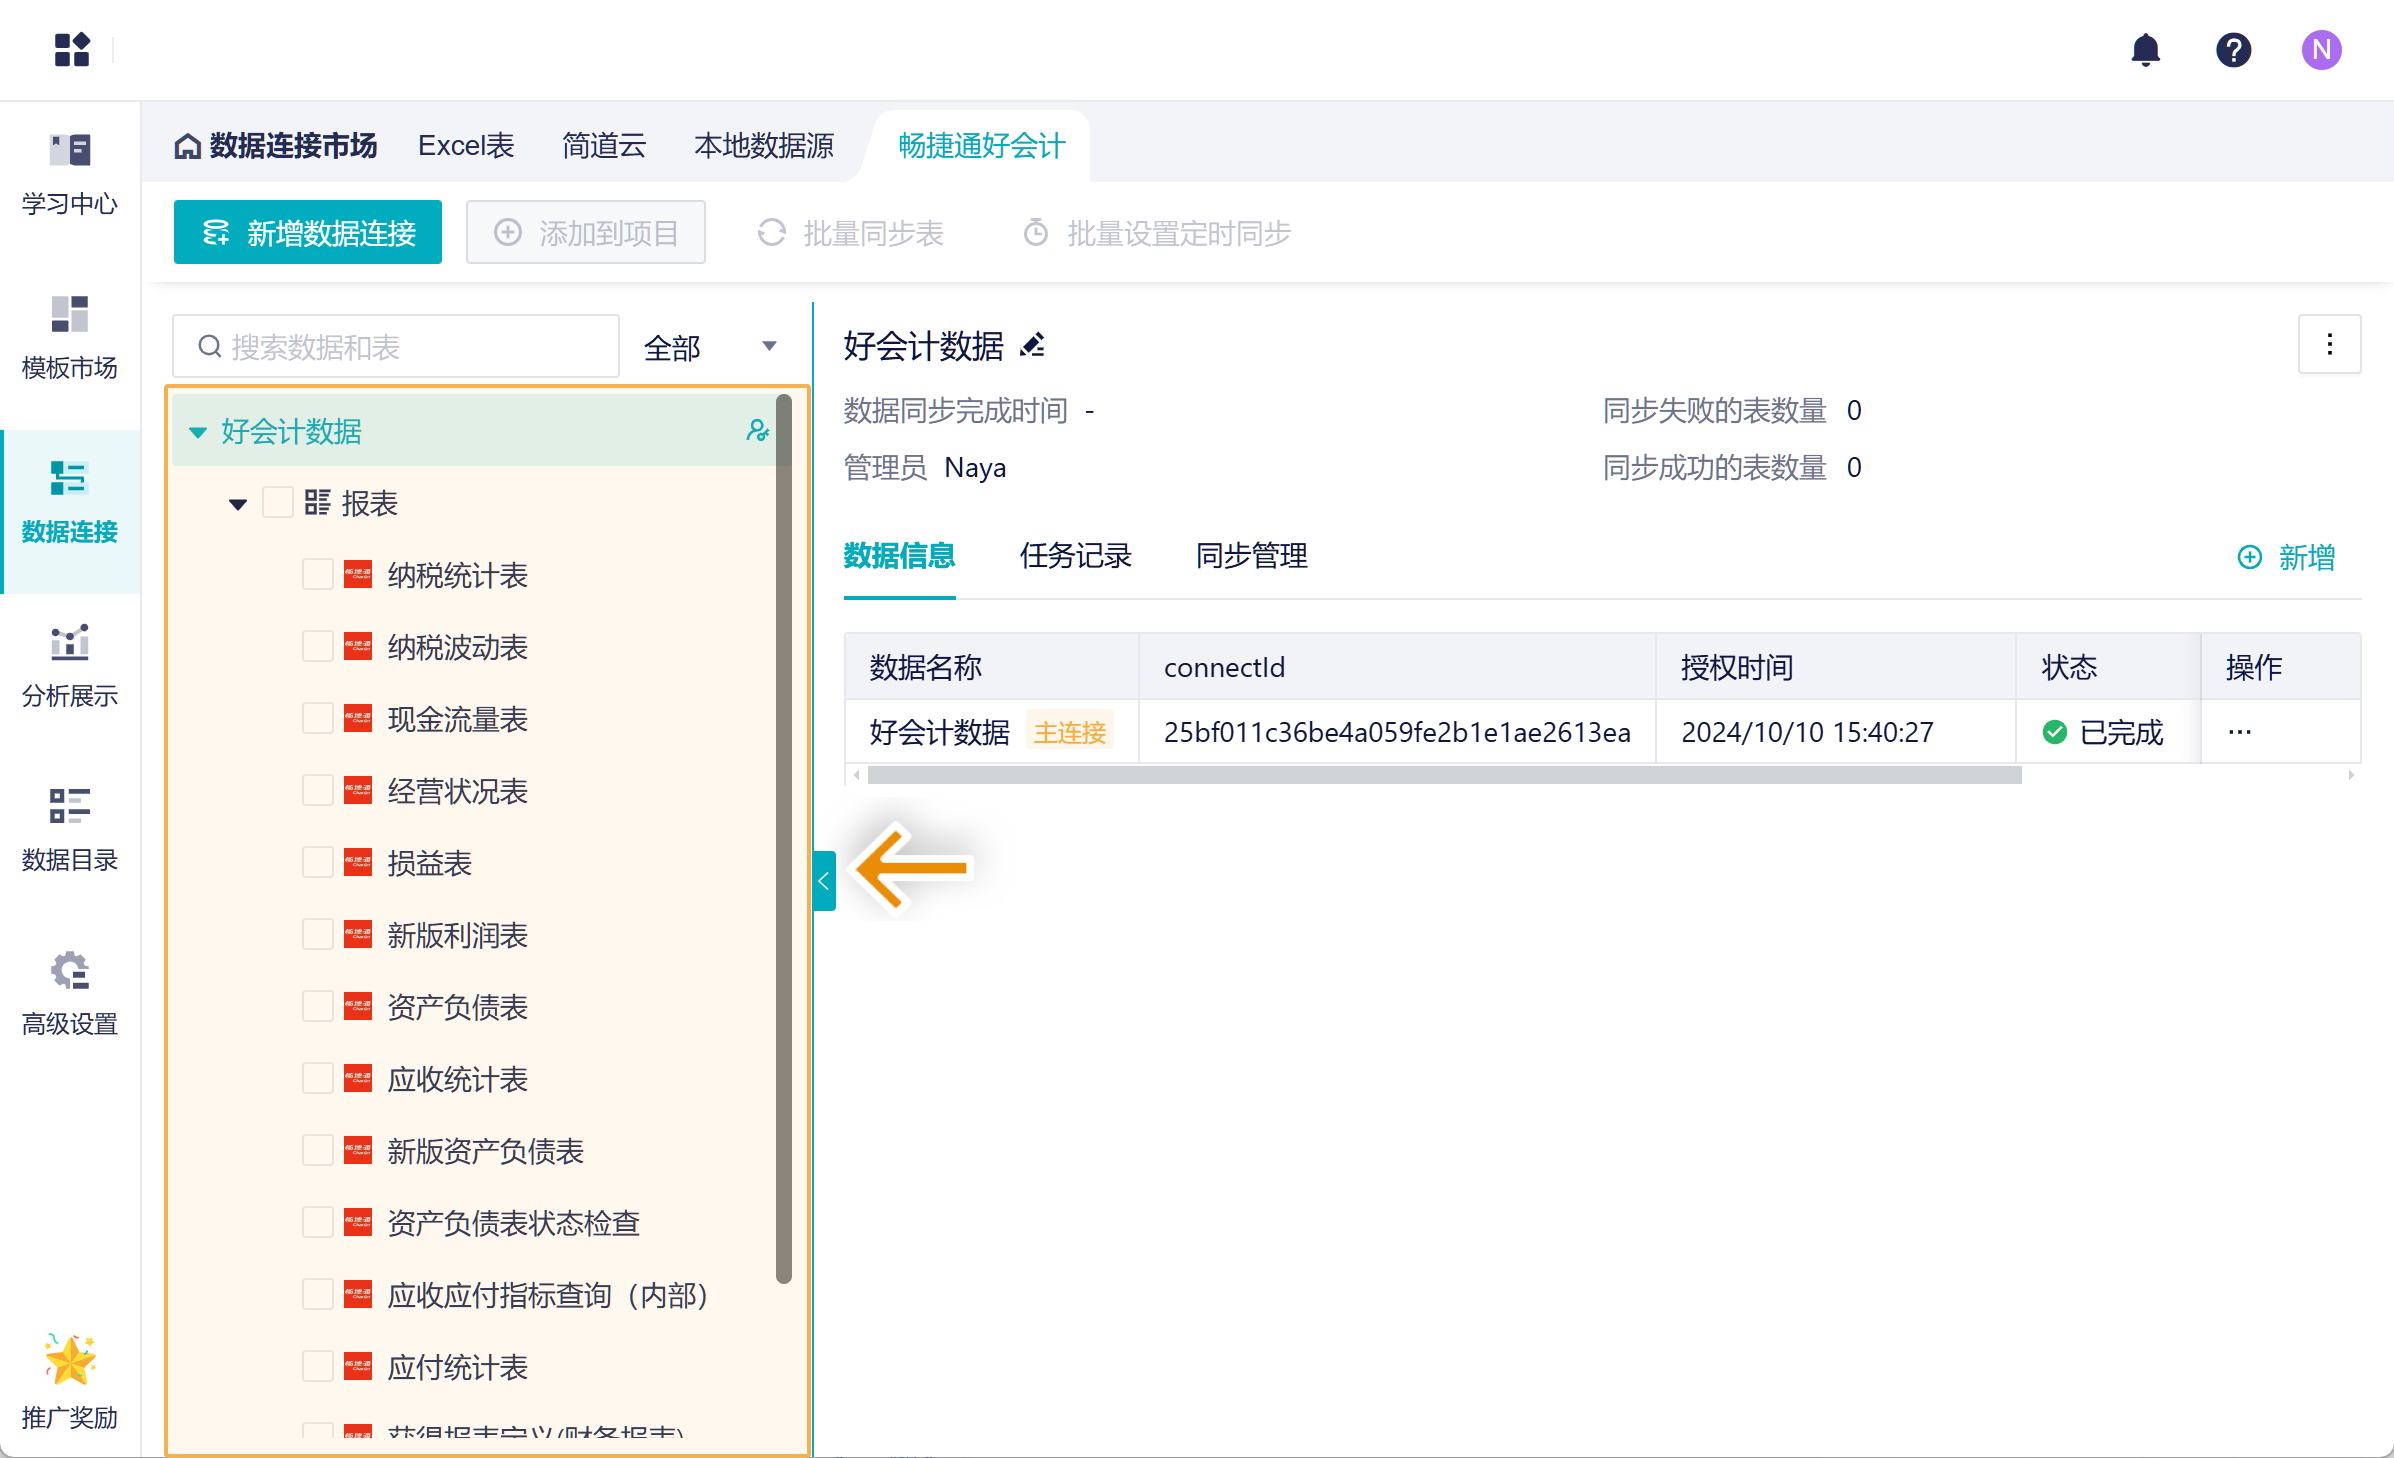The width and height of the screenshot is (2394, 1458).
Task: Open the vertical three-dot menu at top right
Action: pyautogui.click(x=2329, y=345)
